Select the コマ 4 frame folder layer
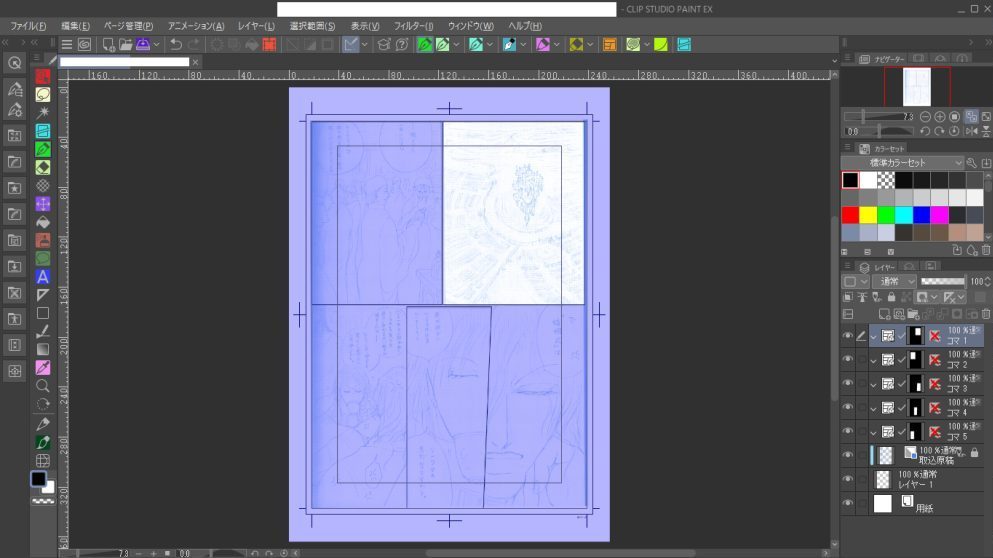 (960, 407)
